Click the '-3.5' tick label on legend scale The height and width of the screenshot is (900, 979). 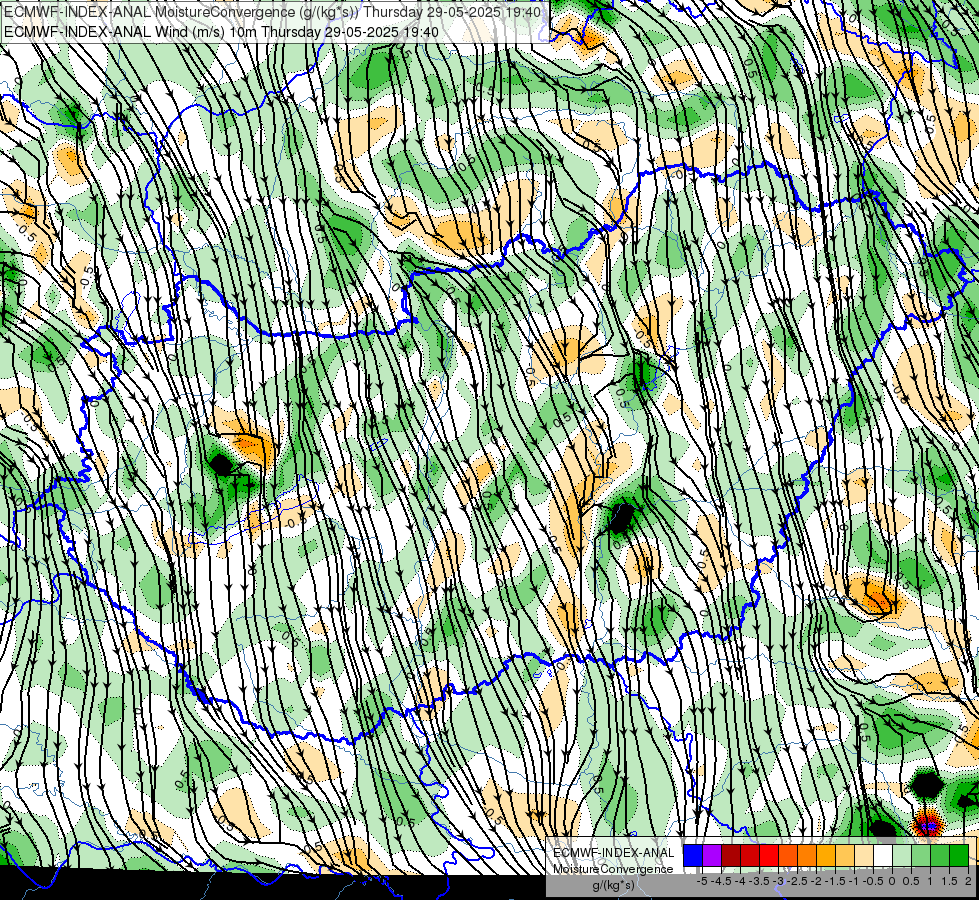[x=759, y=881]
